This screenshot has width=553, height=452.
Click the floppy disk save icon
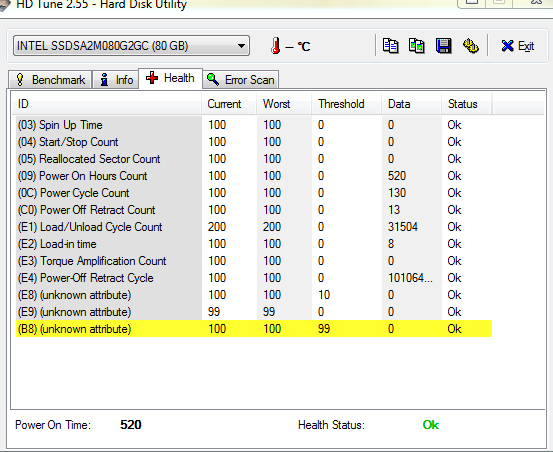[x=444, y=46]
